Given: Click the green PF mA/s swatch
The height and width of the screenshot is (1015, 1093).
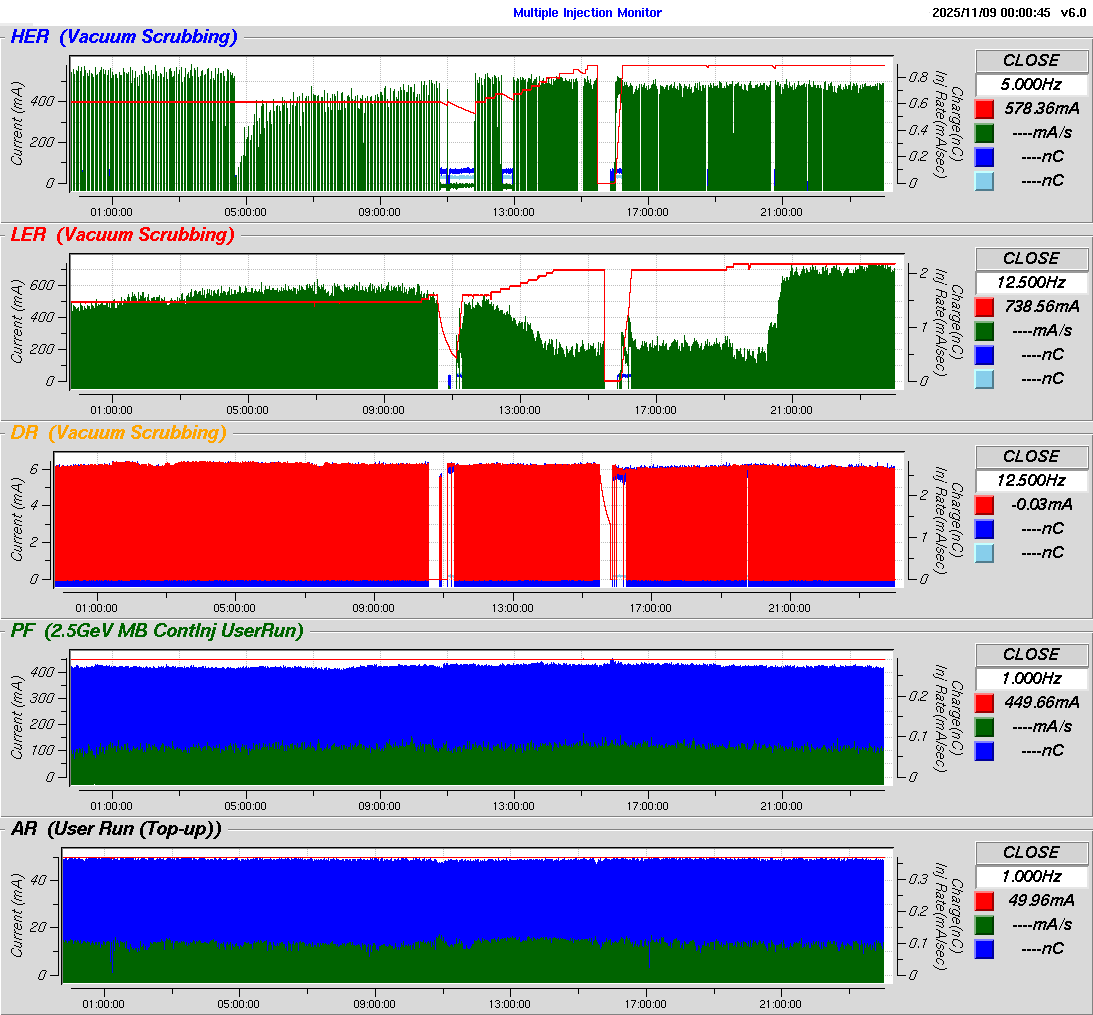Looking at the screenshot, I should pyautogui.click(x=984, y=727).
